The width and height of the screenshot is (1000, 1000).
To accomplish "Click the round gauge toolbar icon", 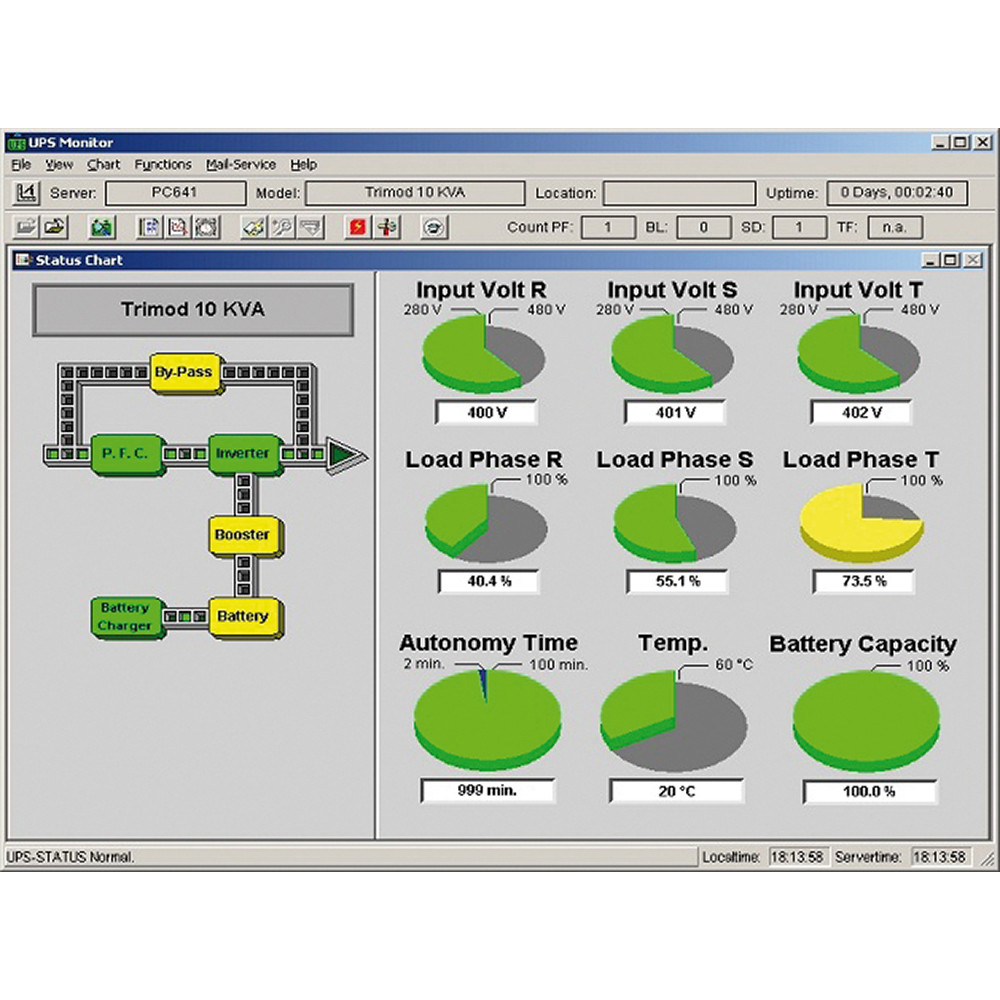I will (x=432, y=227).
